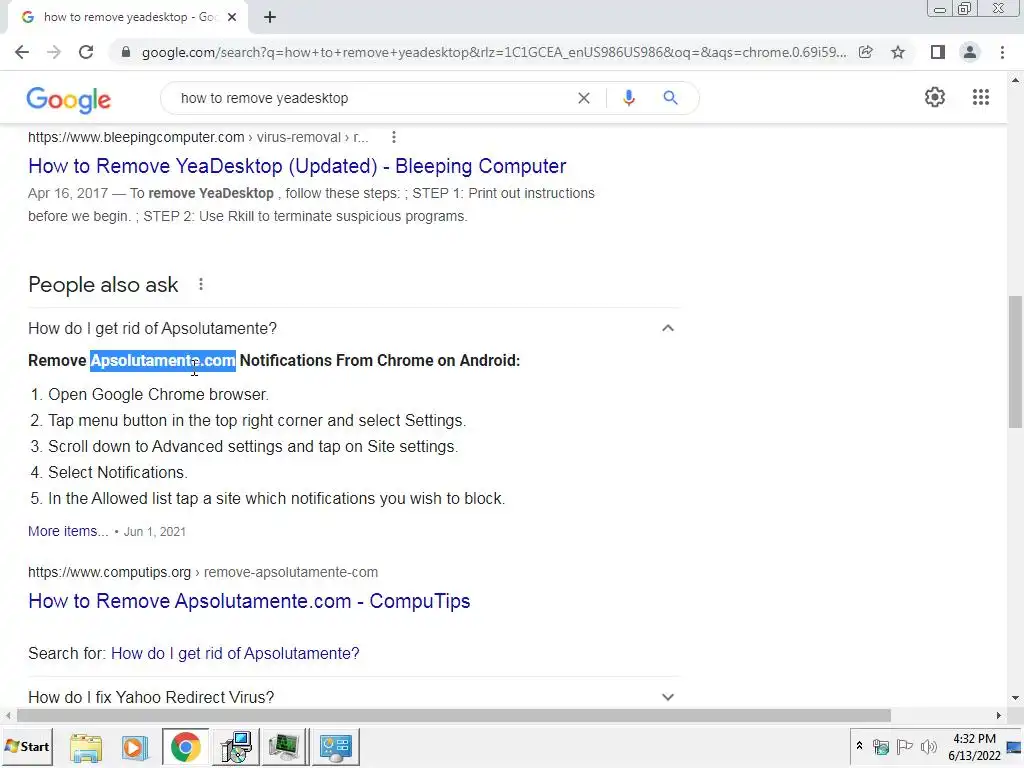Viewport: 1024px width, 768px height.
Task: Click the computips.org URL breadcrumb
Action: tap(202, 572)
